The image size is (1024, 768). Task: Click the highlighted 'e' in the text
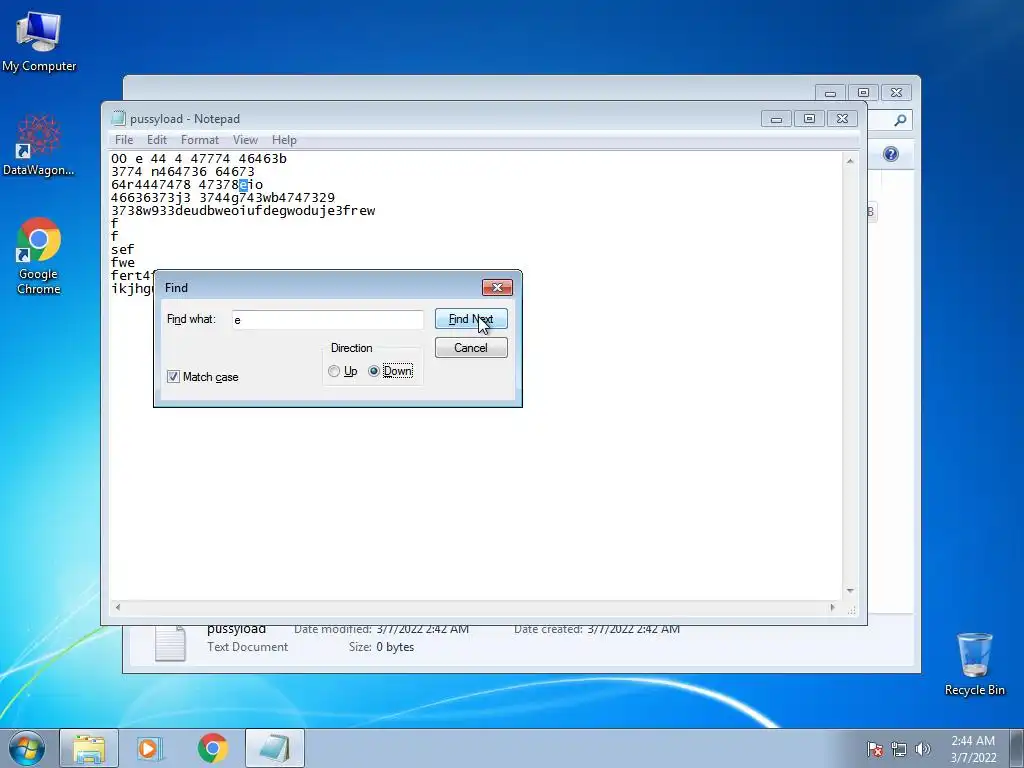click(x=243, y=185)
